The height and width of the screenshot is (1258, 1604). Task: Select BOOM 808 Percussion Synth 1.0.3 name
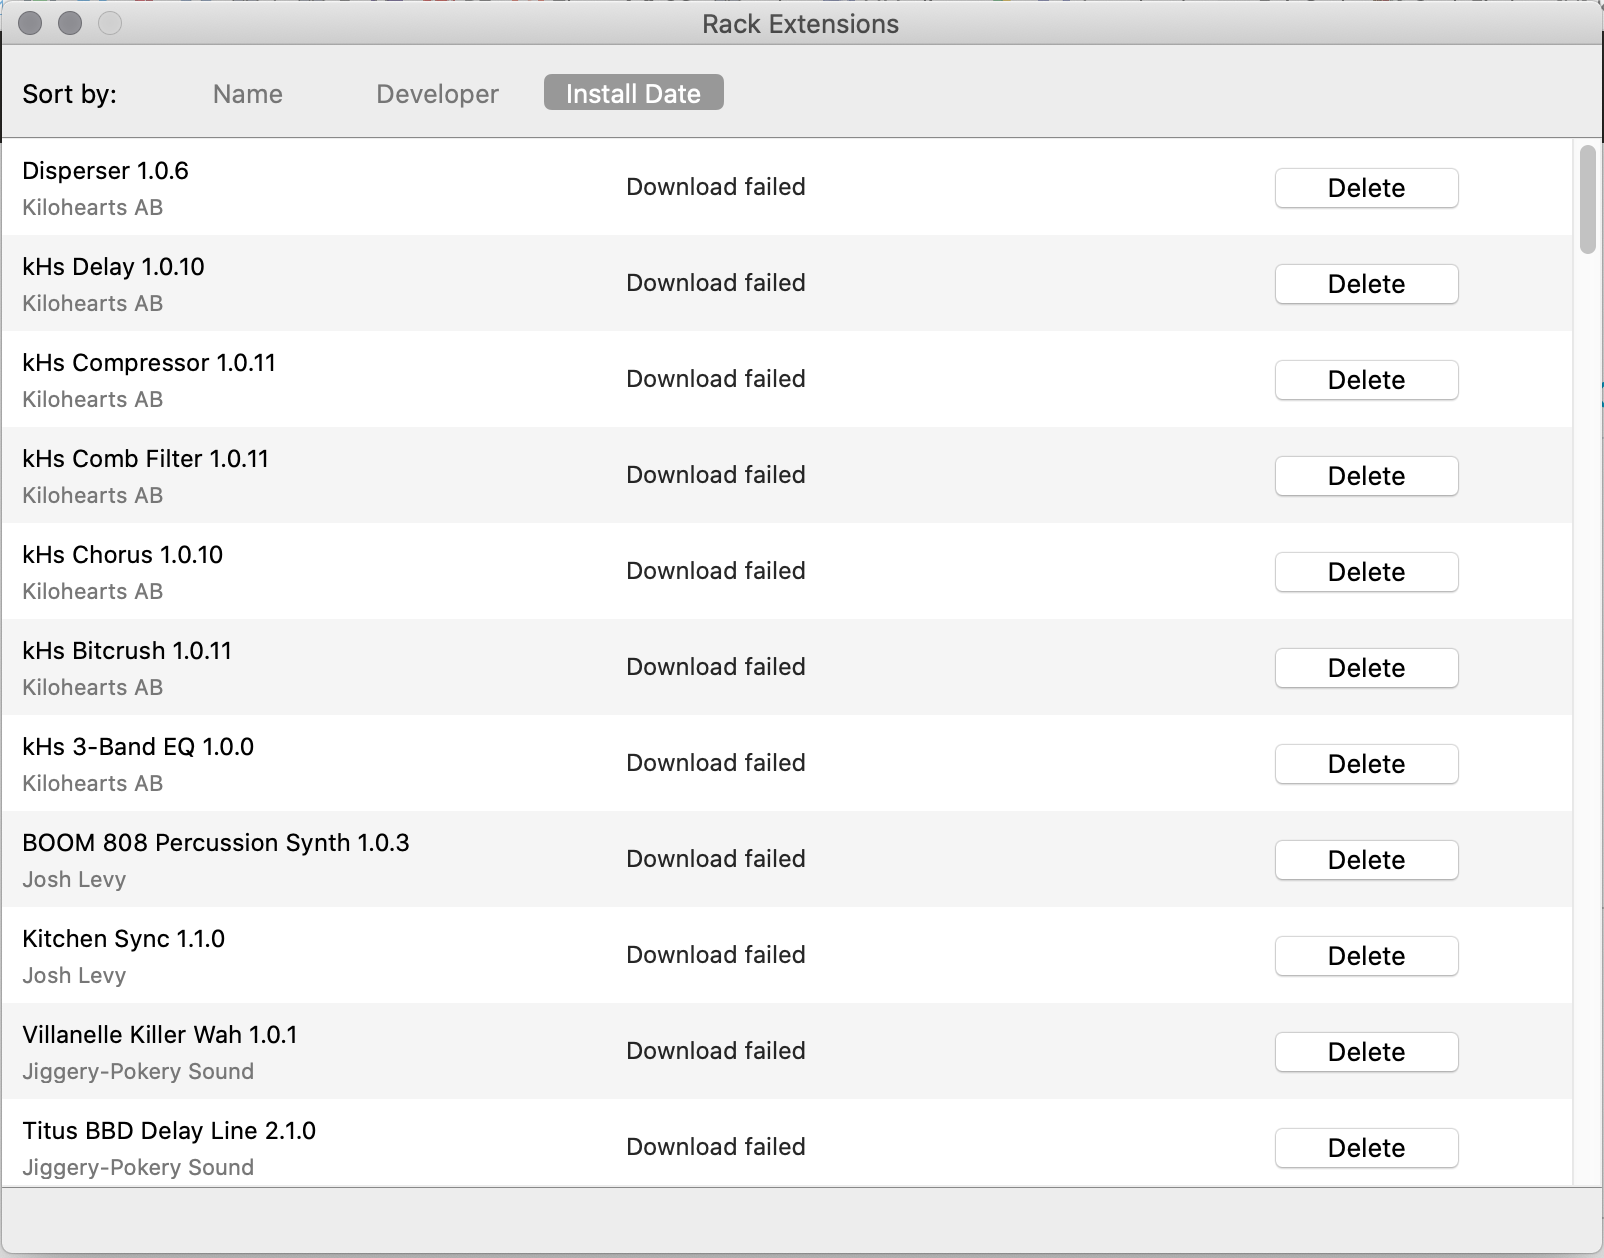pyautogui.click(x=216, y=843)
